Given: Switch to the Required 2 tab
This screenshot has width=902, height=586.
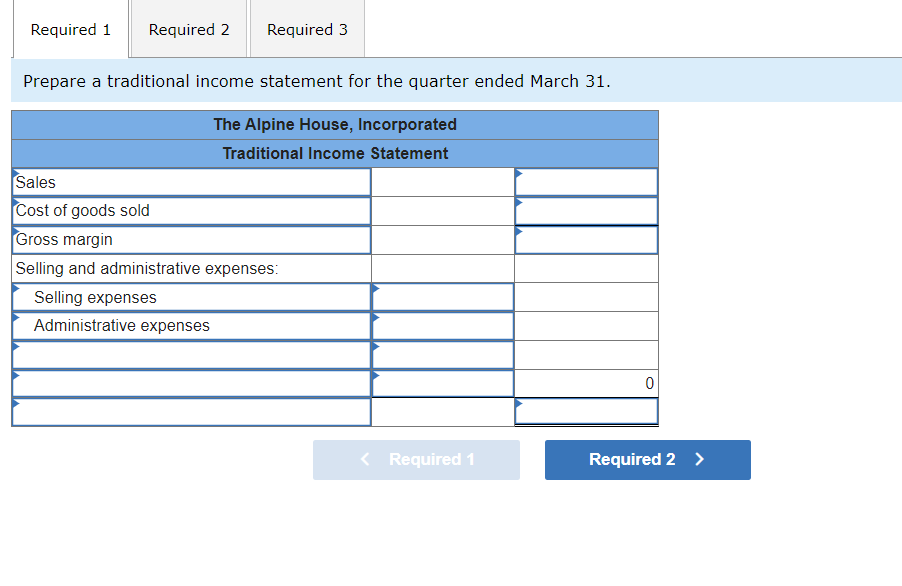Looking at the screenshot, I should [188, 29].
